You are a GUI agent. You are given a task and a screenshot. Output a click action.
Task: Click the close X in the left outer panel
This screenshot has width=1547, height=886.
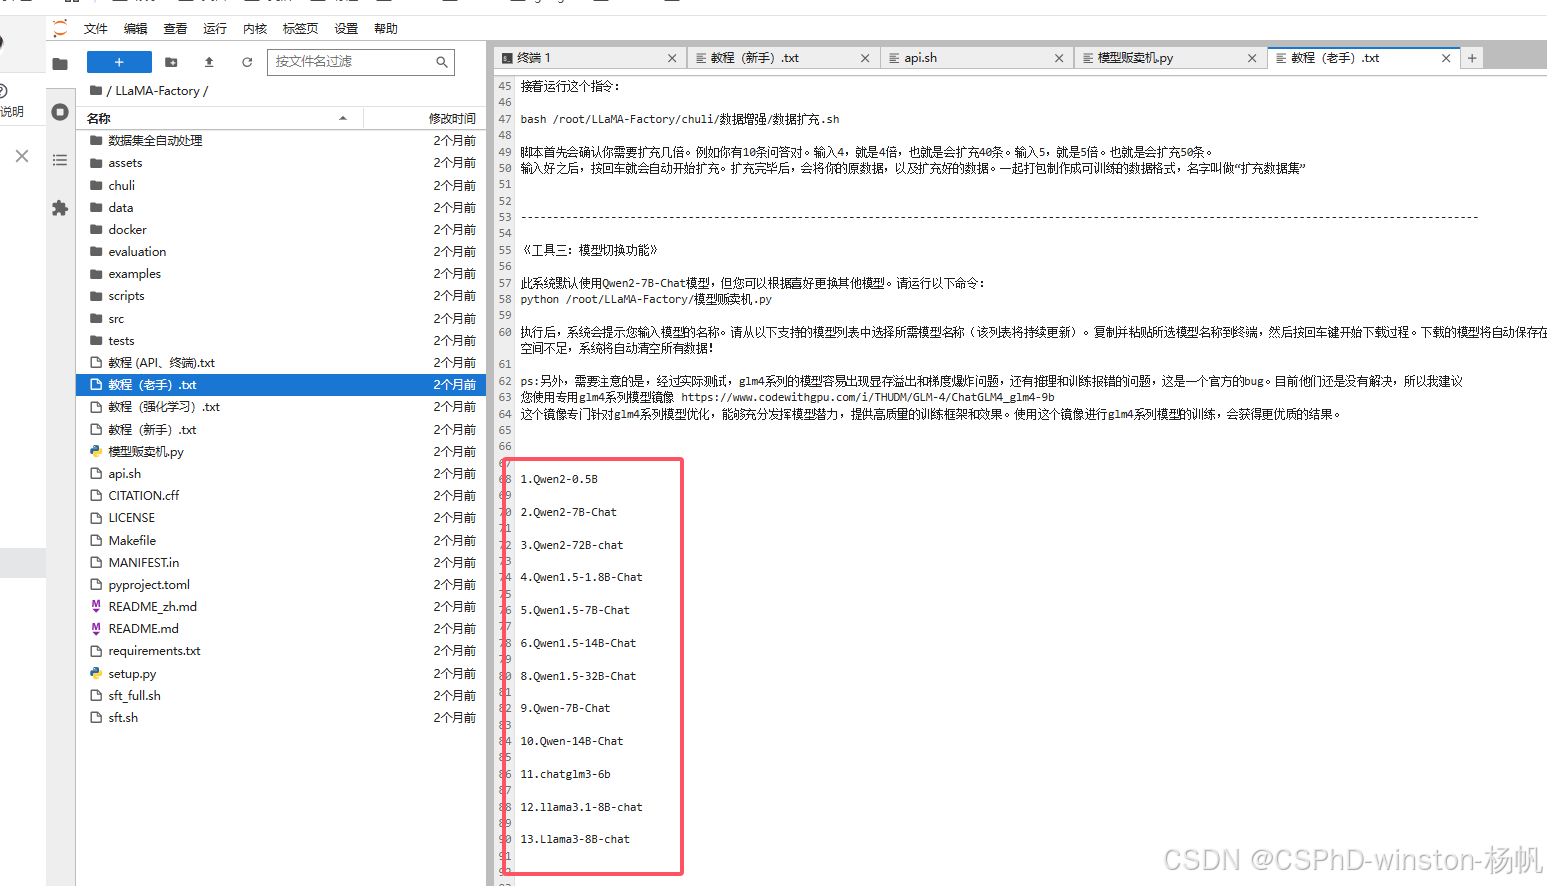pos(22,156)
